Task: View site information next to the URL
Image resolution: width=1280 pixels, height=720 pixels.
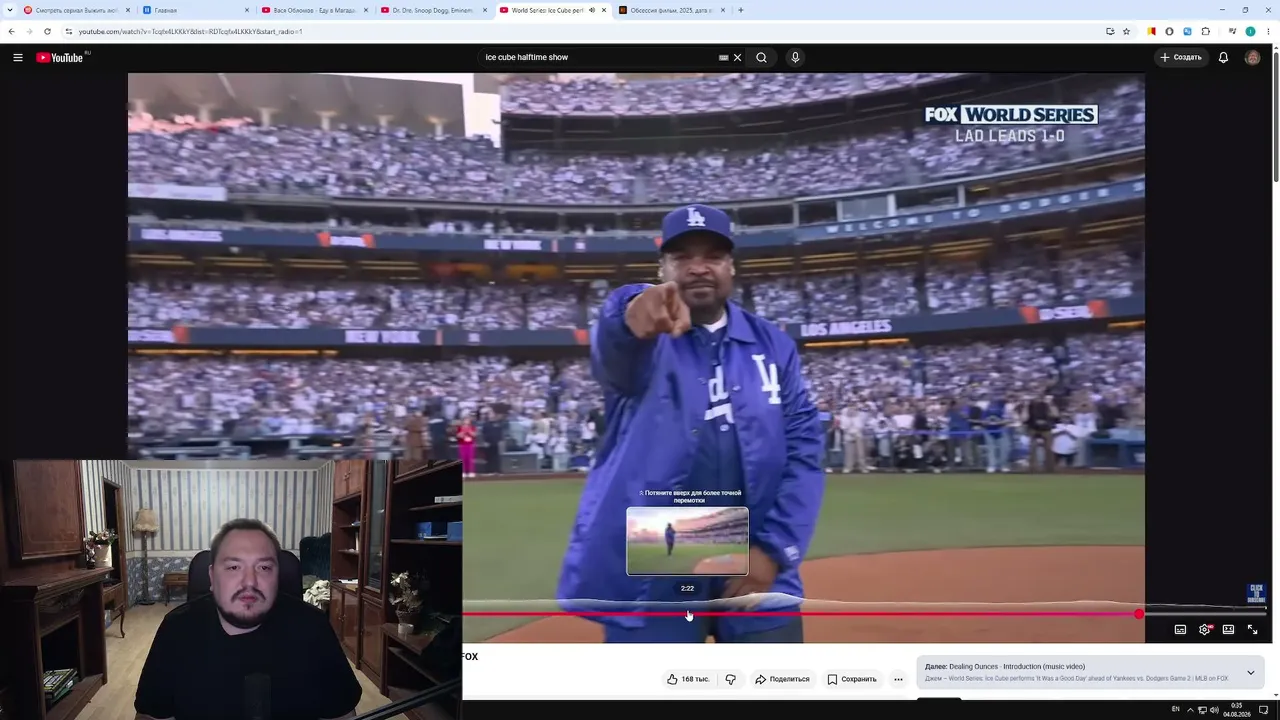Action: (68, 31)
